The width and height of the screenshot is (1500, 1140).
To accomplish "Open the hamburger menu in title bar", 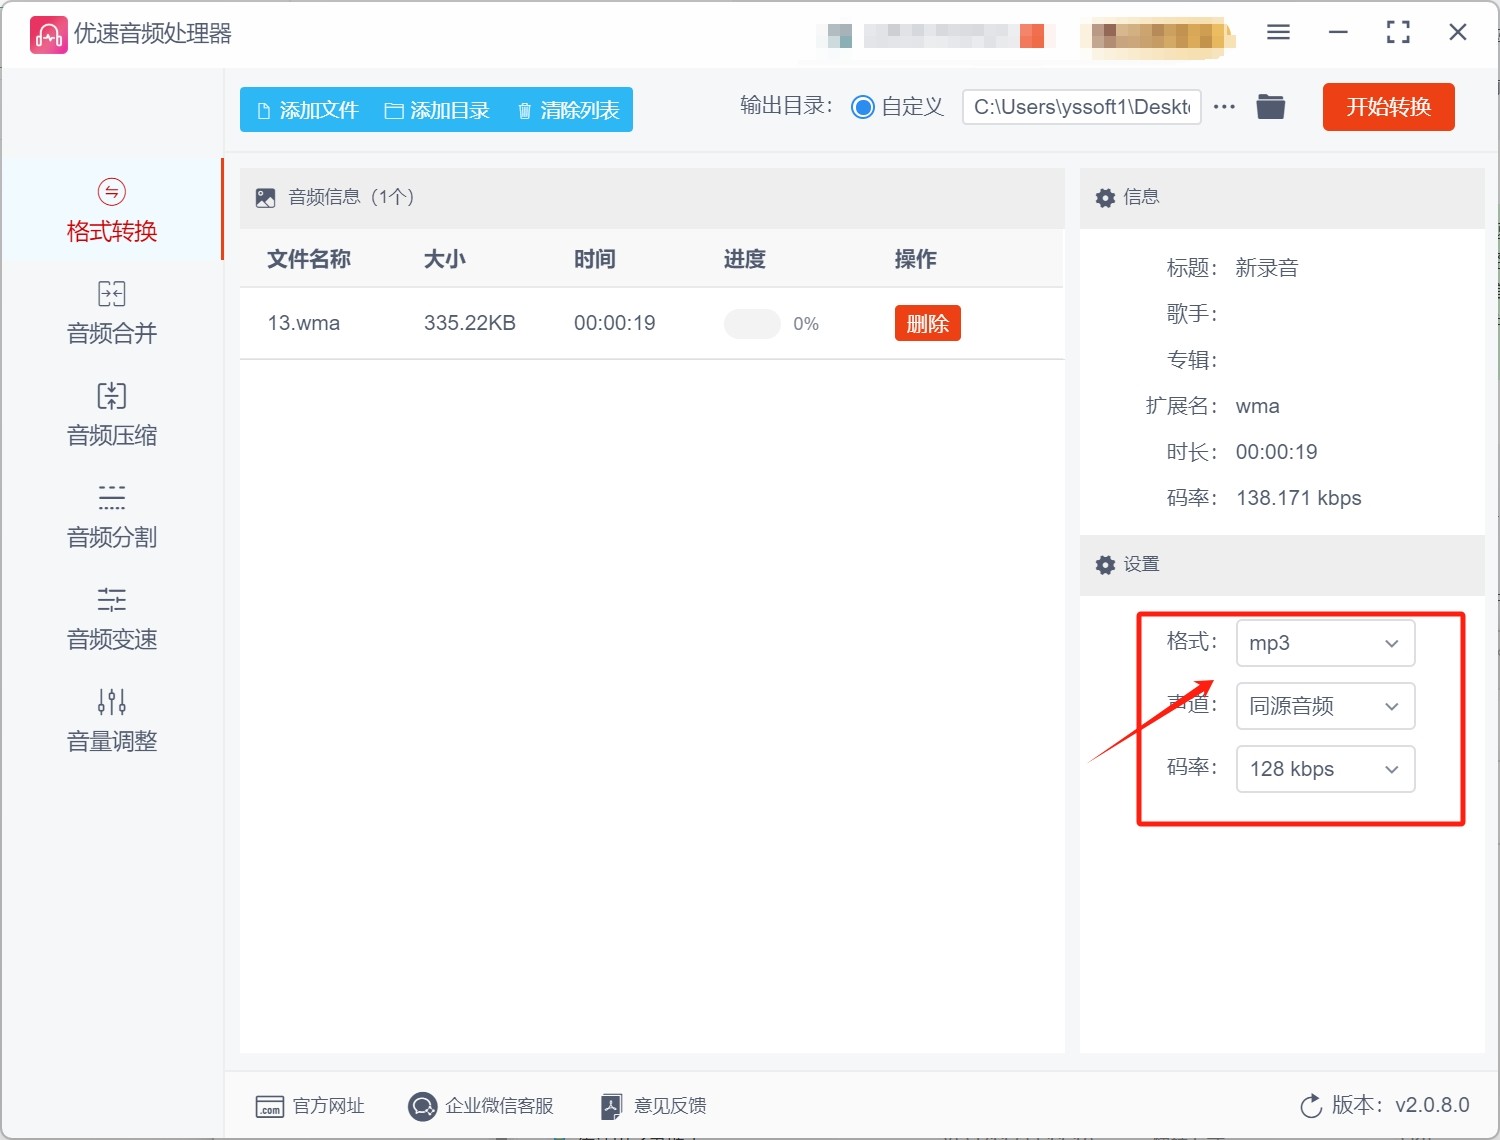I will [1278, 33].
